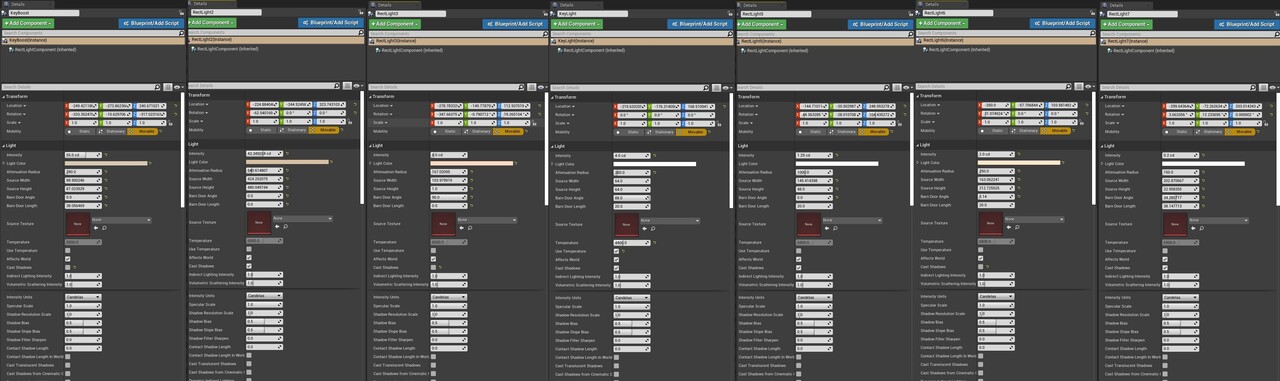
Task: Open Source Texture None dropdown in RectLight2 panel
Action: click(x=304, y=219)
